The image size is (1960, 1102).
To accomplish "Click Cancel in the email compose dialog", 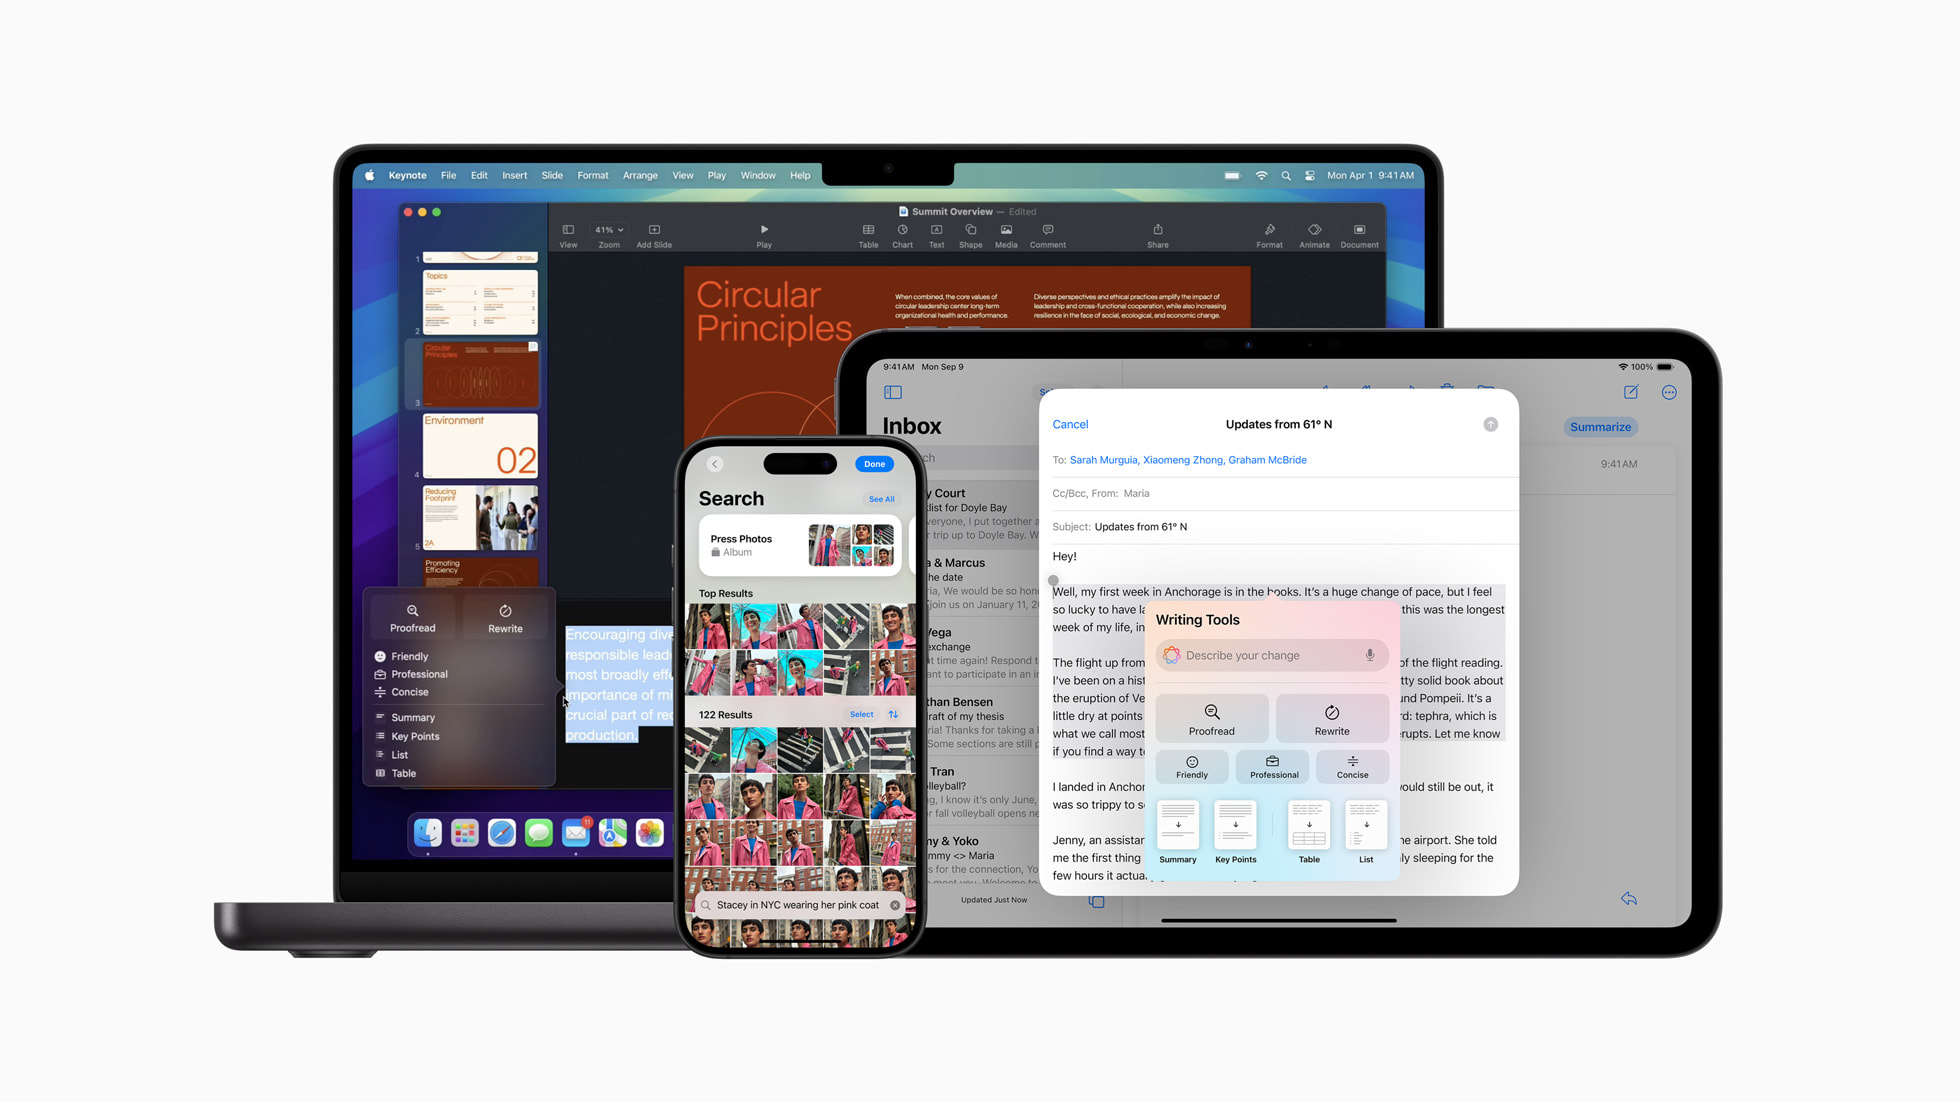I will [x=1072, y=424].
